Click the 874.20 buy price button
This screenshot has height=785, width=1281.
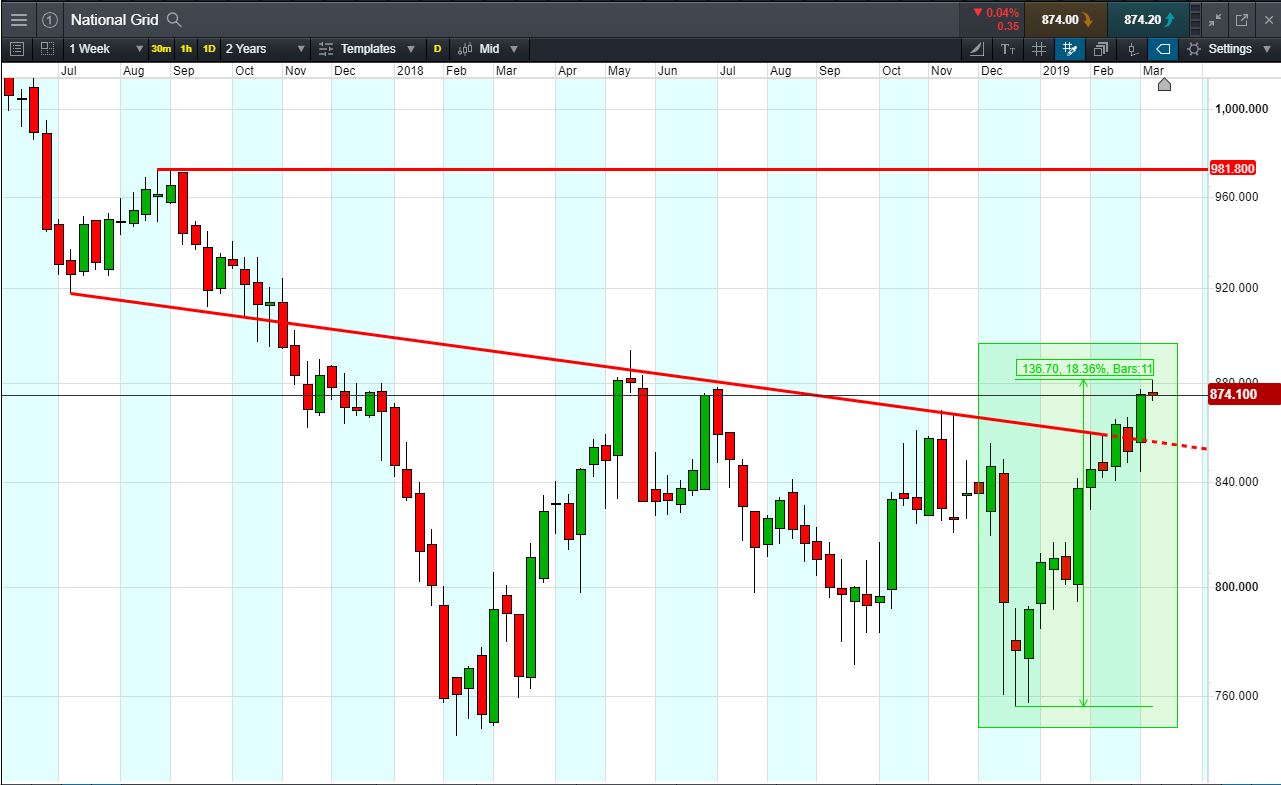click(1148, 19)
